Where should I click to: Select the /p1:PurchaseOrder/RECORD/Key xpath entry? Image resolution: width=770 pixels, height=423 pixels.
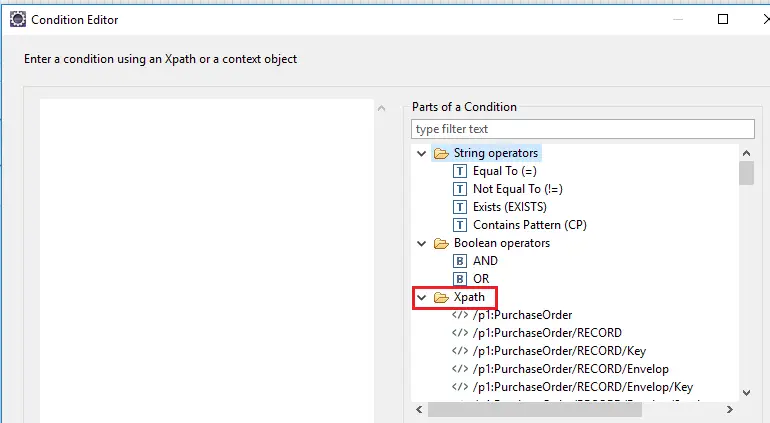[x=559, y=351]
